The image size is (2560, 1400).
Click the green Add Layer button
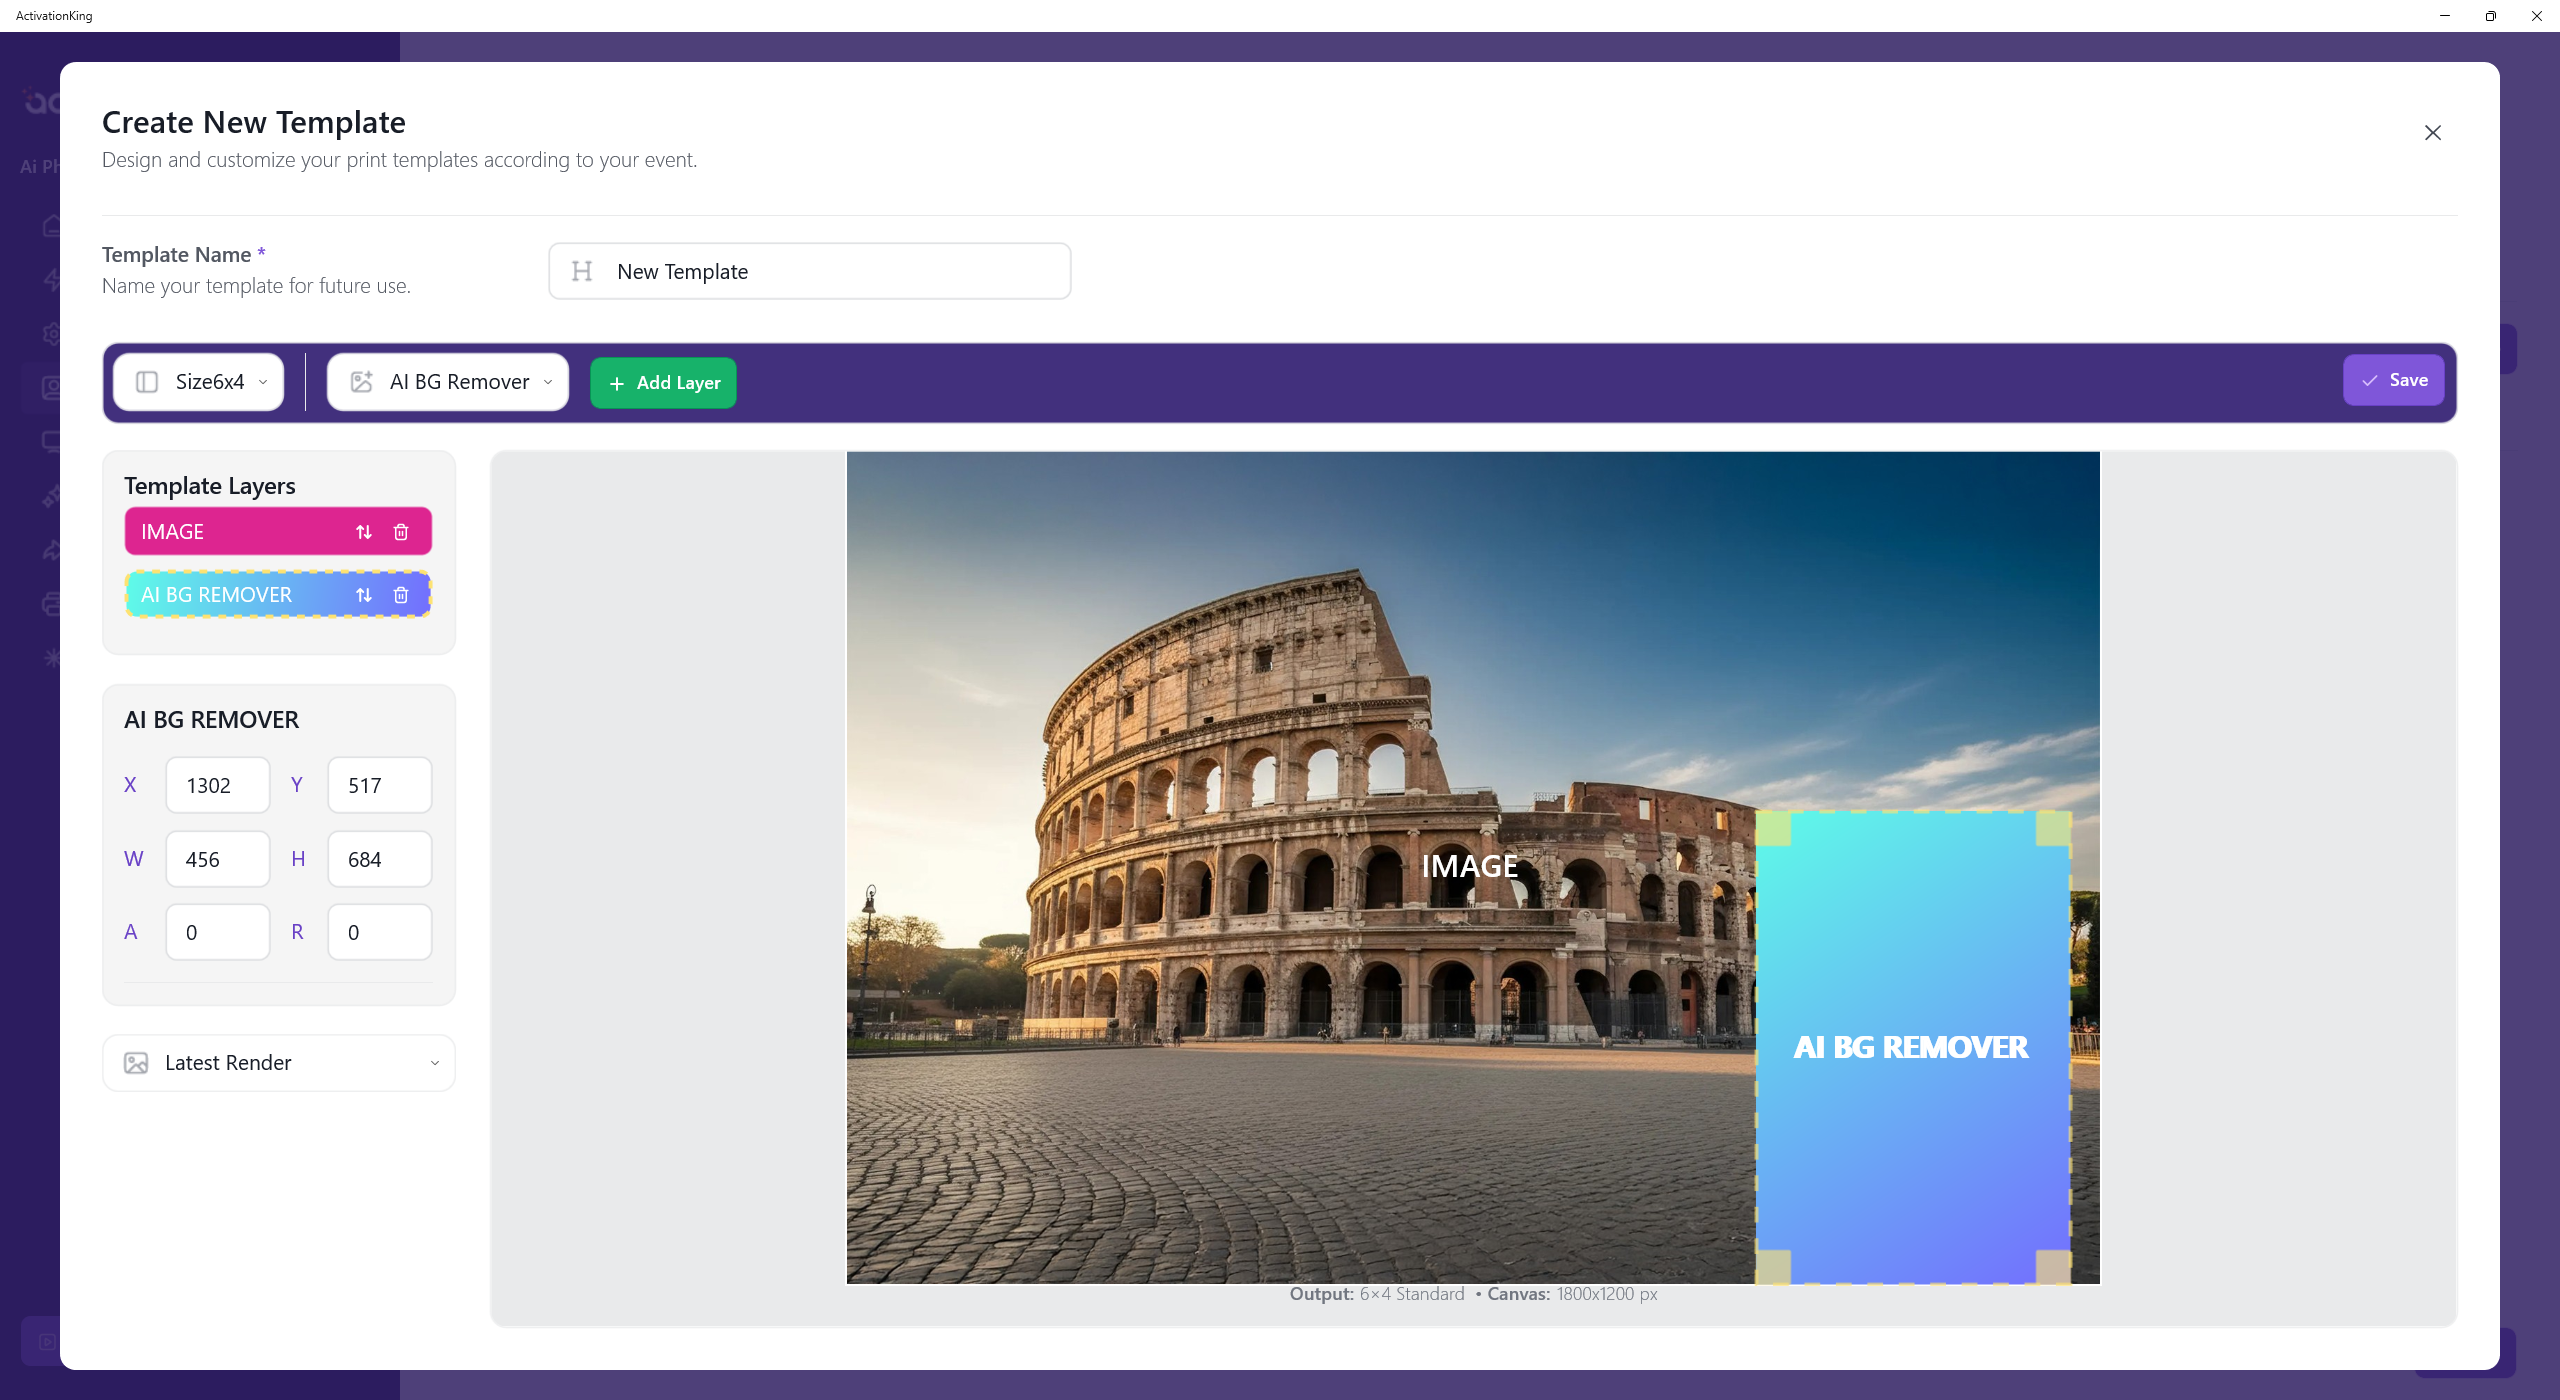point(663,383)
